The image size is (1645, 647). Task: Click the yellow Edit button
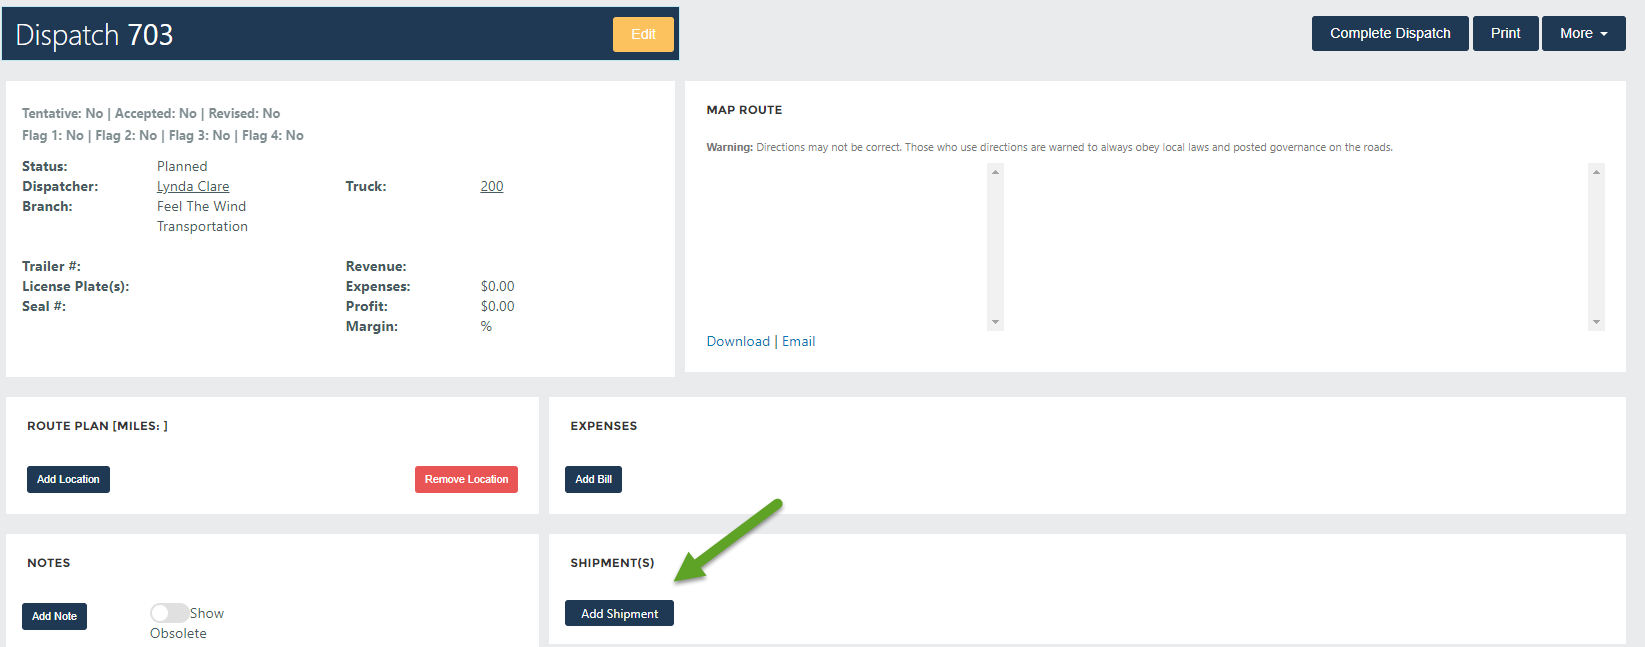[643, 34]
